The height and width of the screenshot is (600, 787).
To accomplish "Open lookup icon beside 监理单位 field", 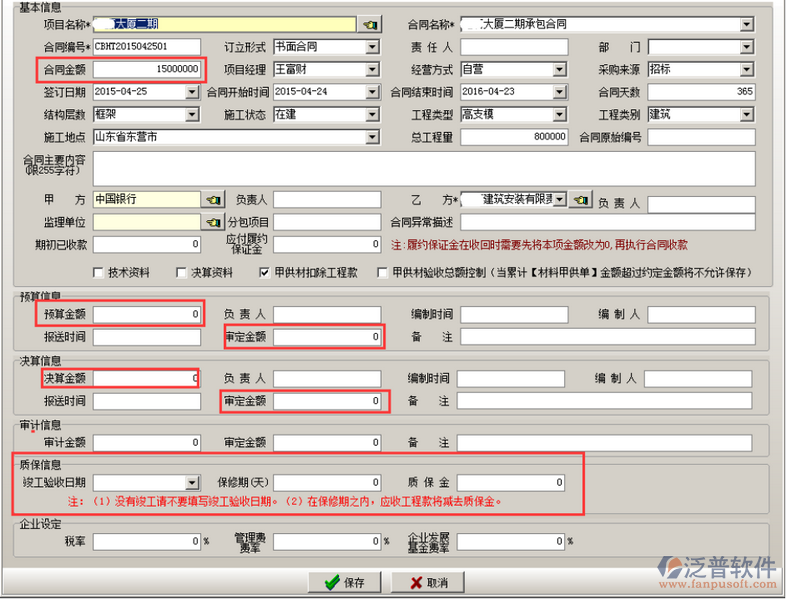I will [214, 221].
